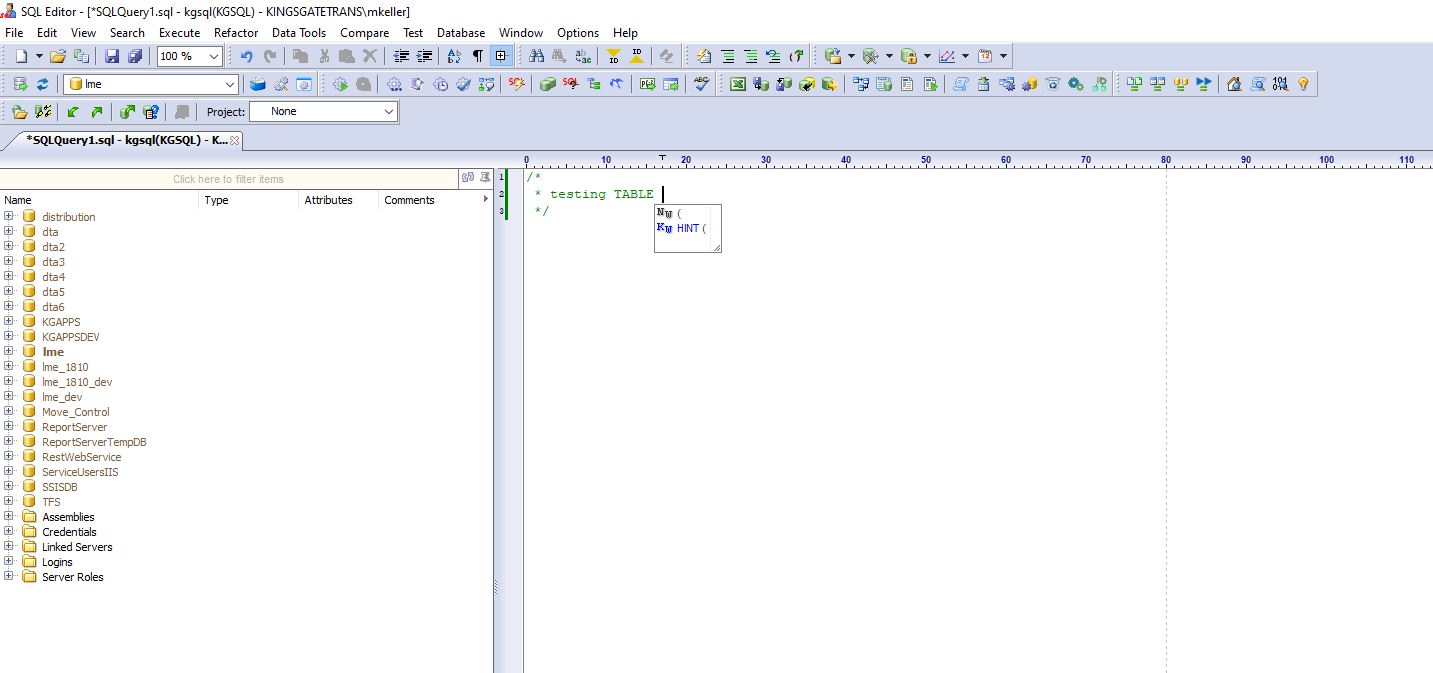The width and height of the screenshot is (1433, 673).
Task: Click the SQL question mark icon
Action: click(x=571, y=84)
